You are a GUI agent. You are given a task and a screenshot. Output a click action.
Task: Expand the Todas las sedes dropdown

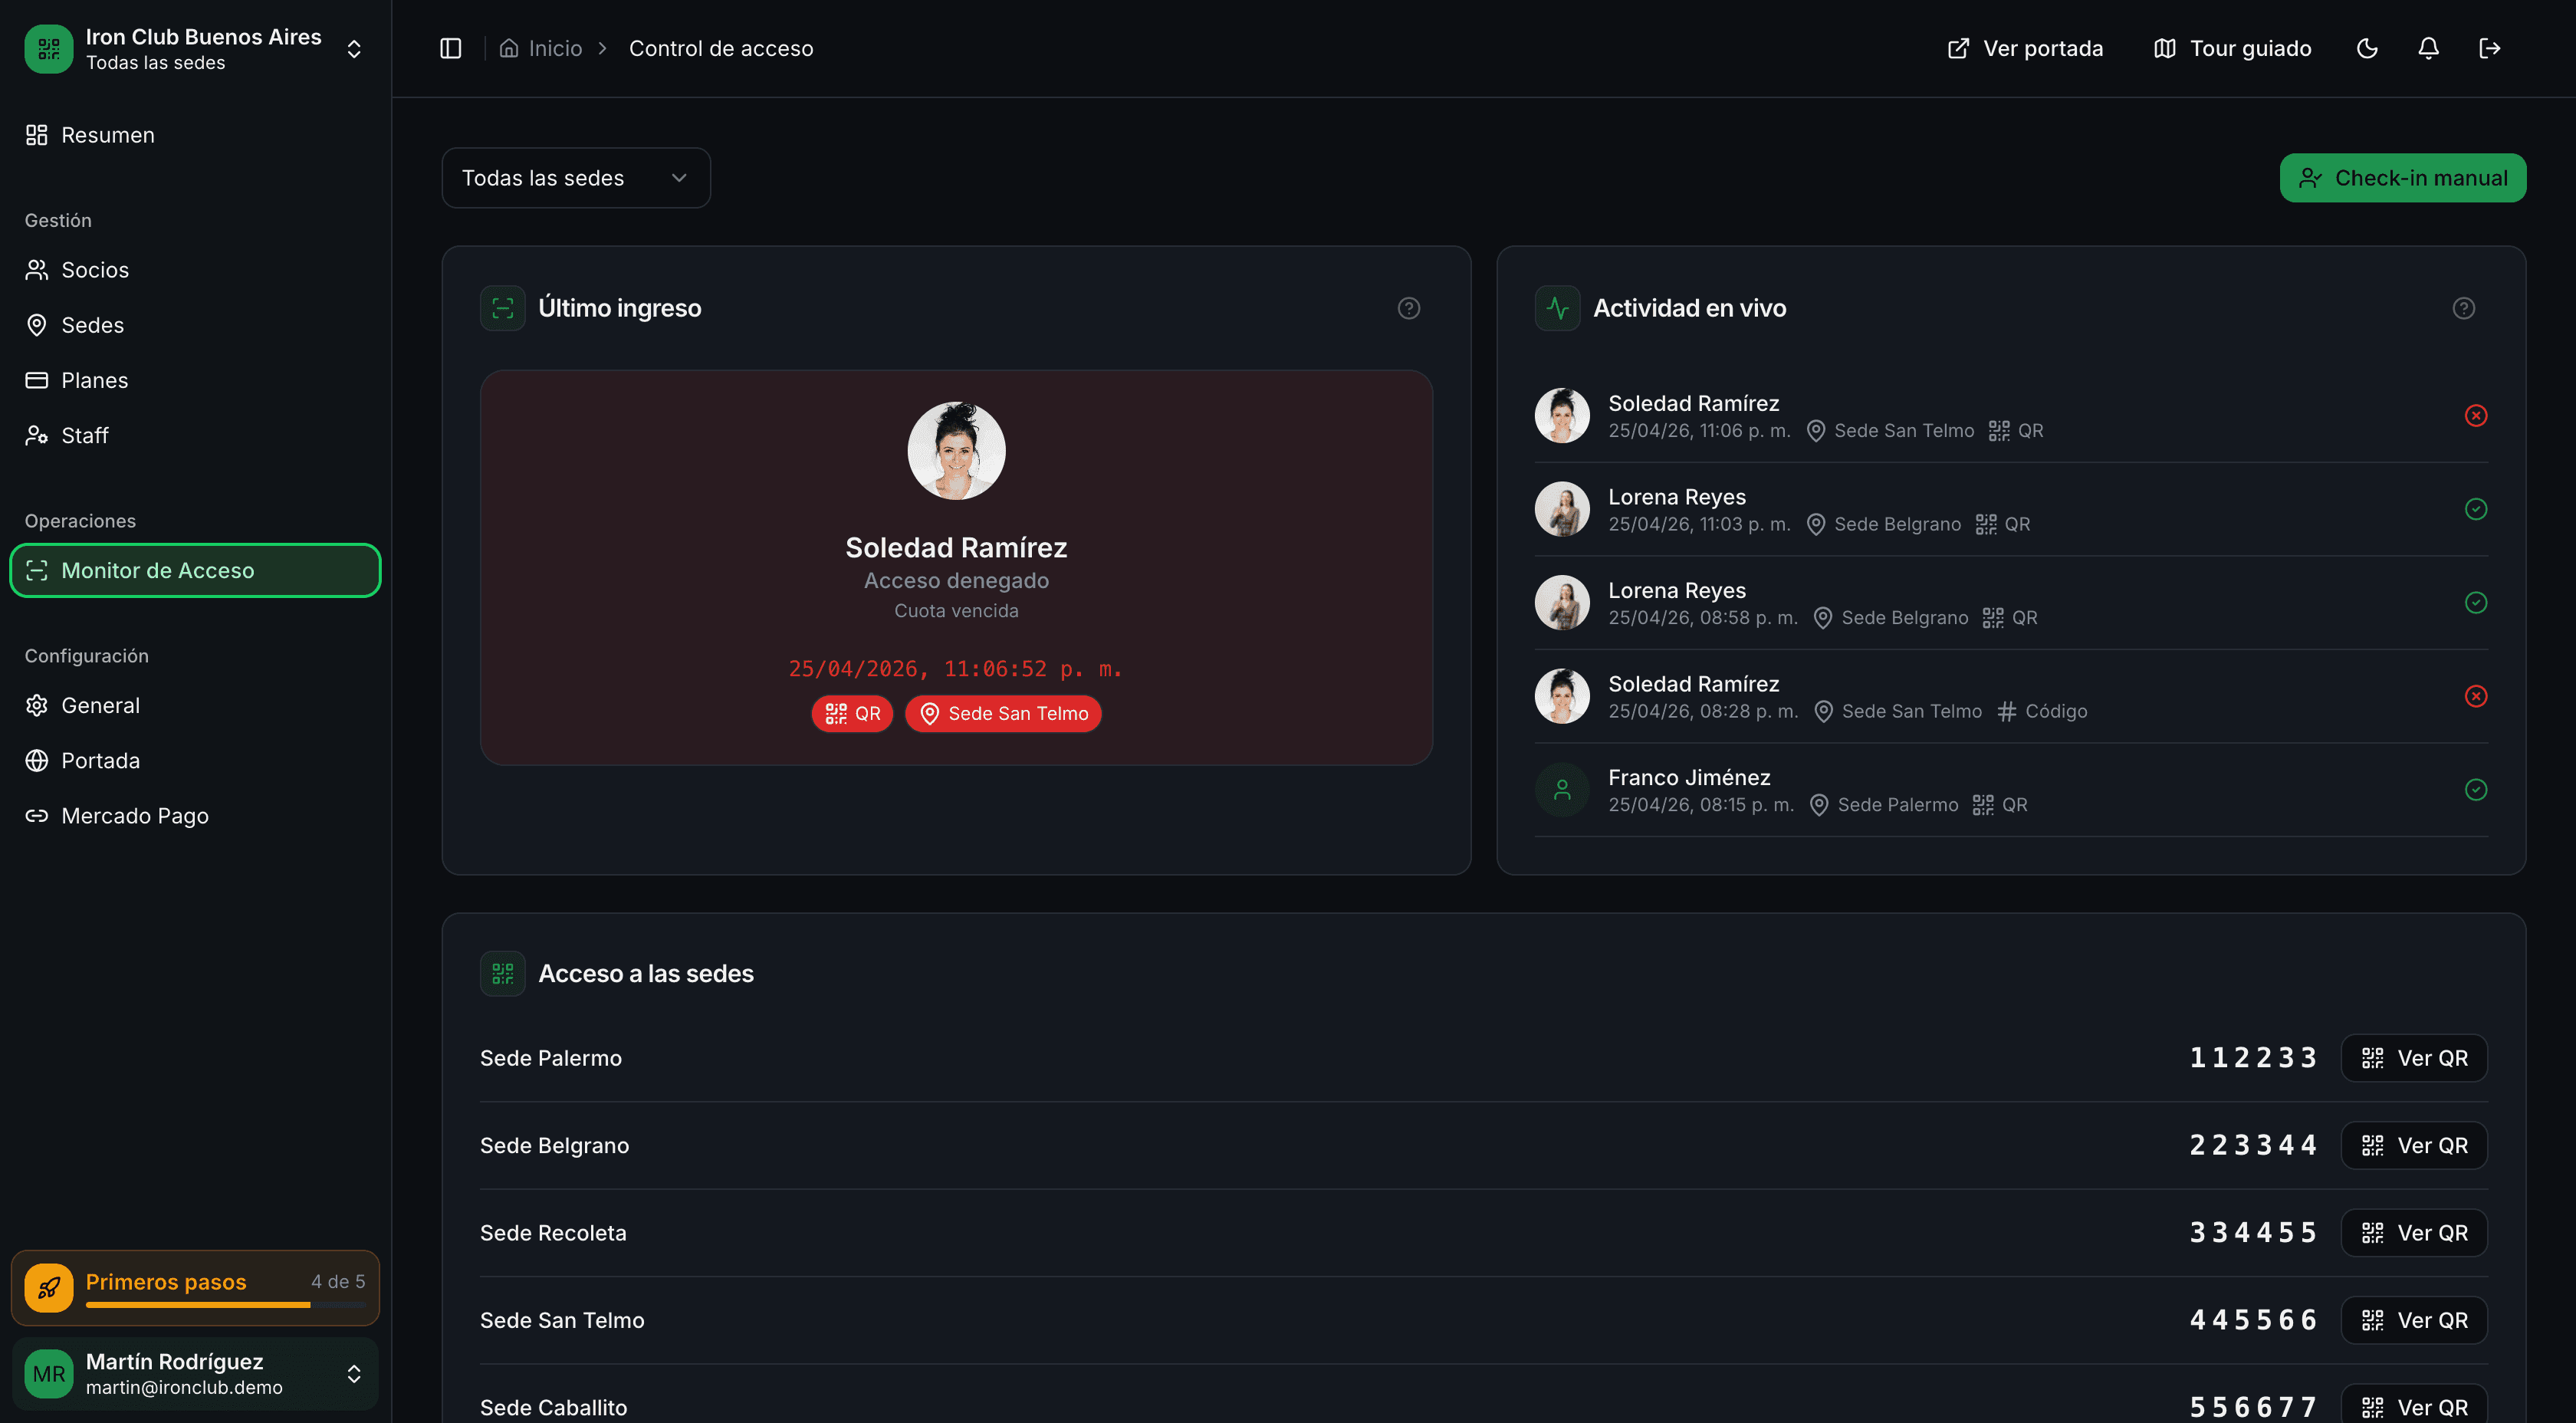(x=575, y=178)
